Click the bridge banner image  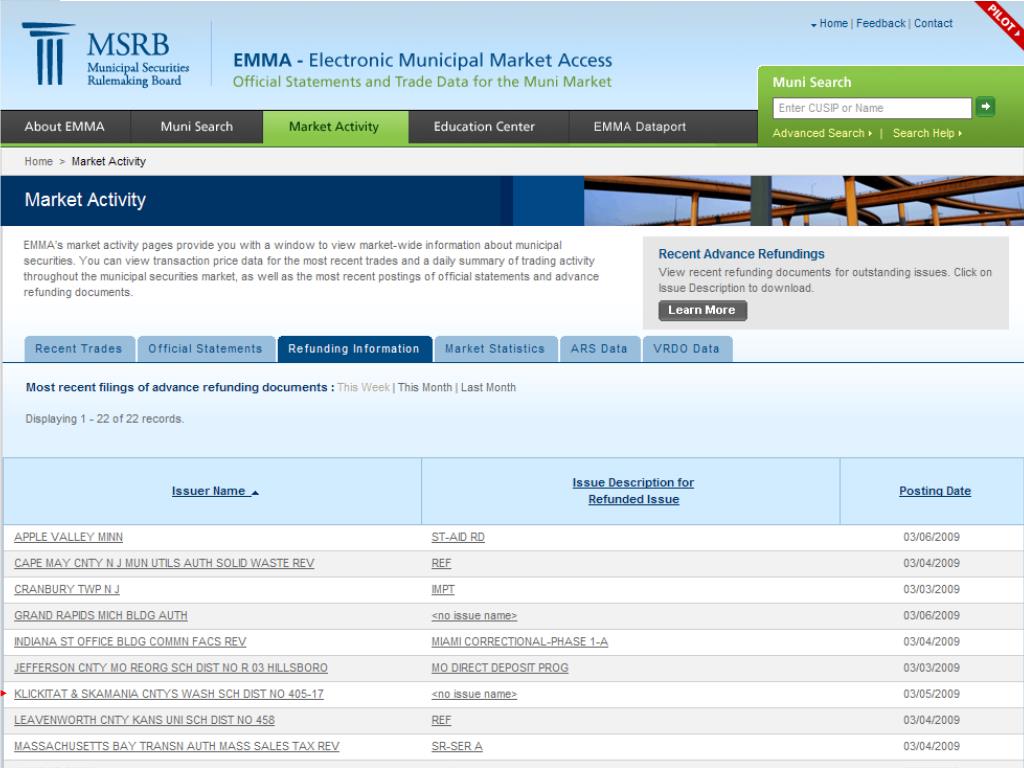click(803, 200)
